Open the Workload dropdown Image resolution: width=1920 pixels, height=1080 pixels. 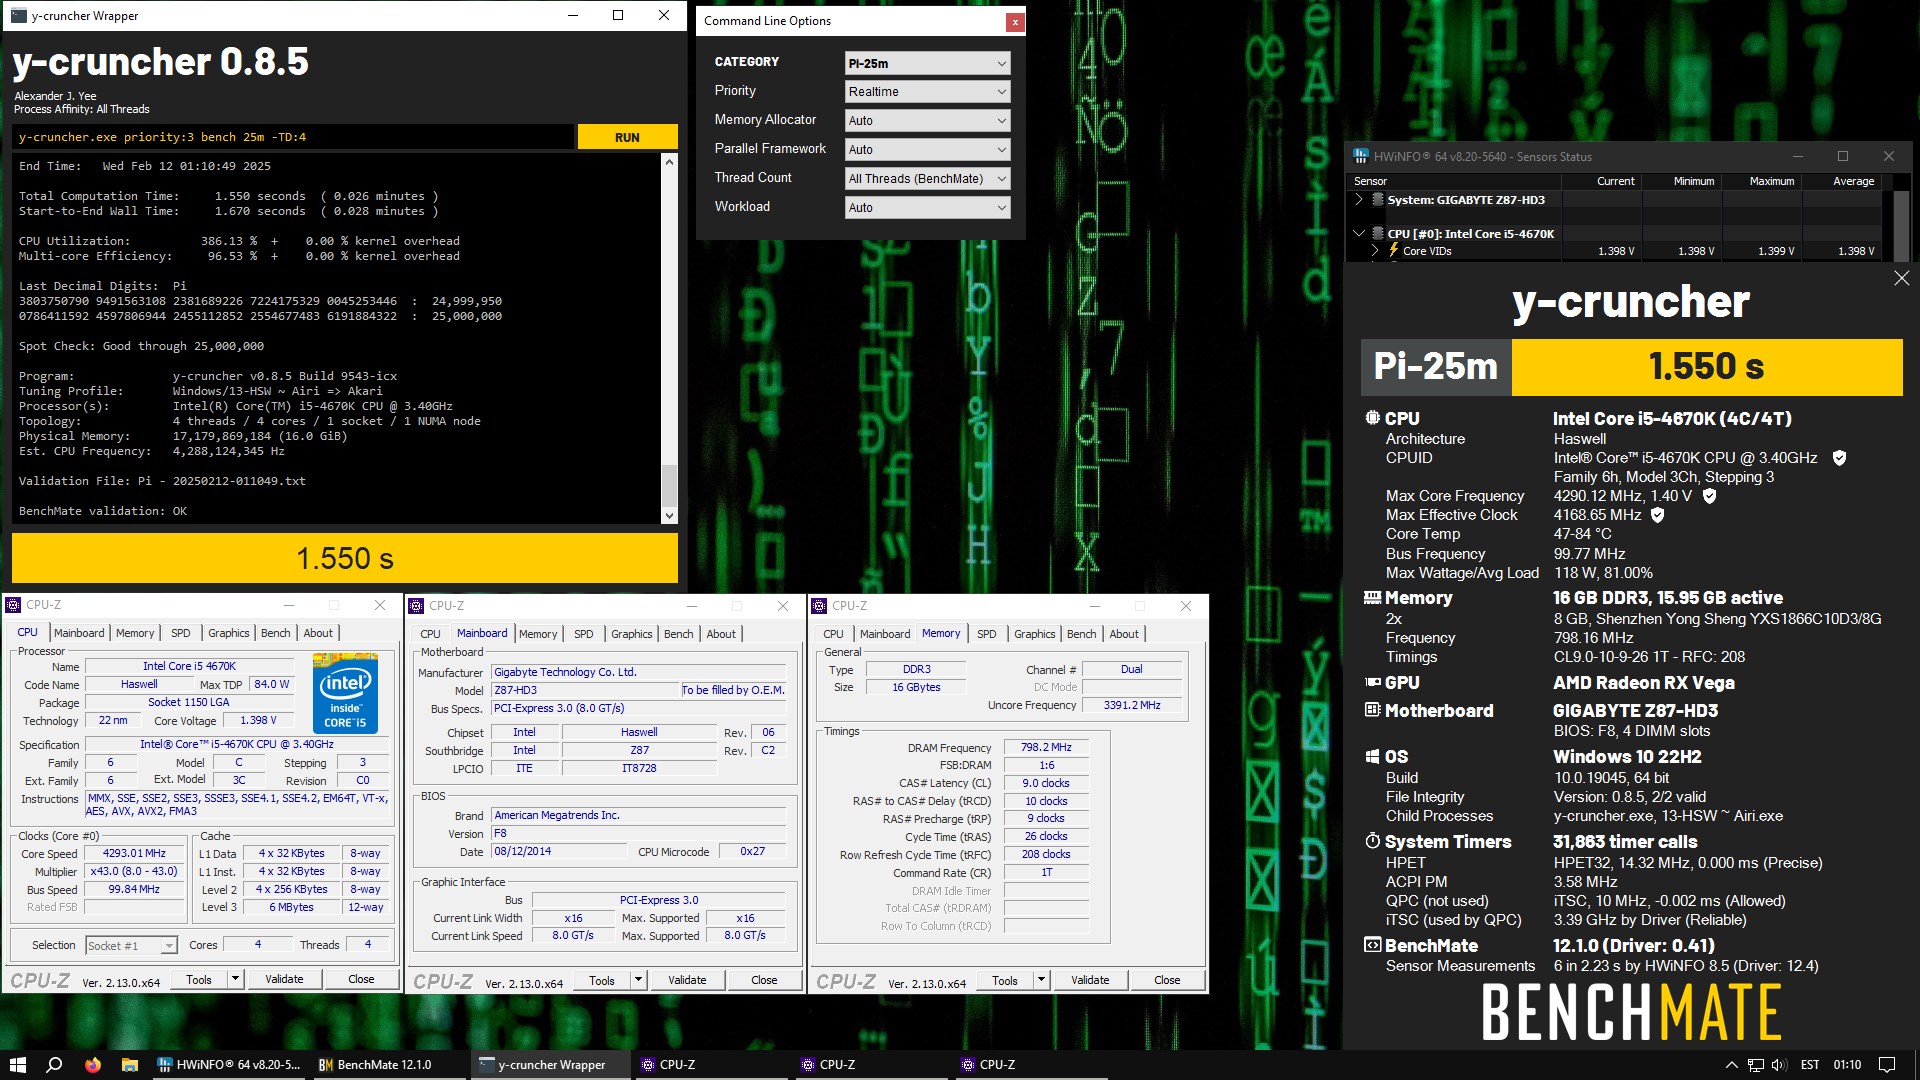pos(927,207)
